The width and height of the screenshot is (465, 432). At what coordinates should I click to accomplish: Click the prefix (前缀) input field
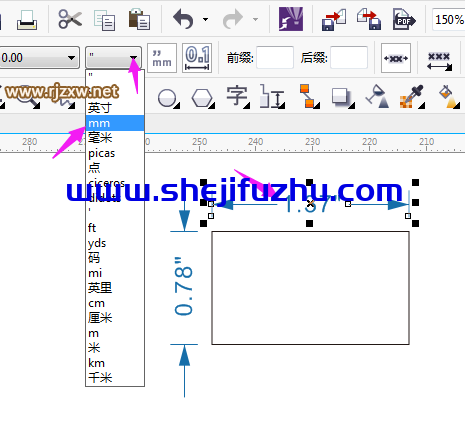point(275,58)
